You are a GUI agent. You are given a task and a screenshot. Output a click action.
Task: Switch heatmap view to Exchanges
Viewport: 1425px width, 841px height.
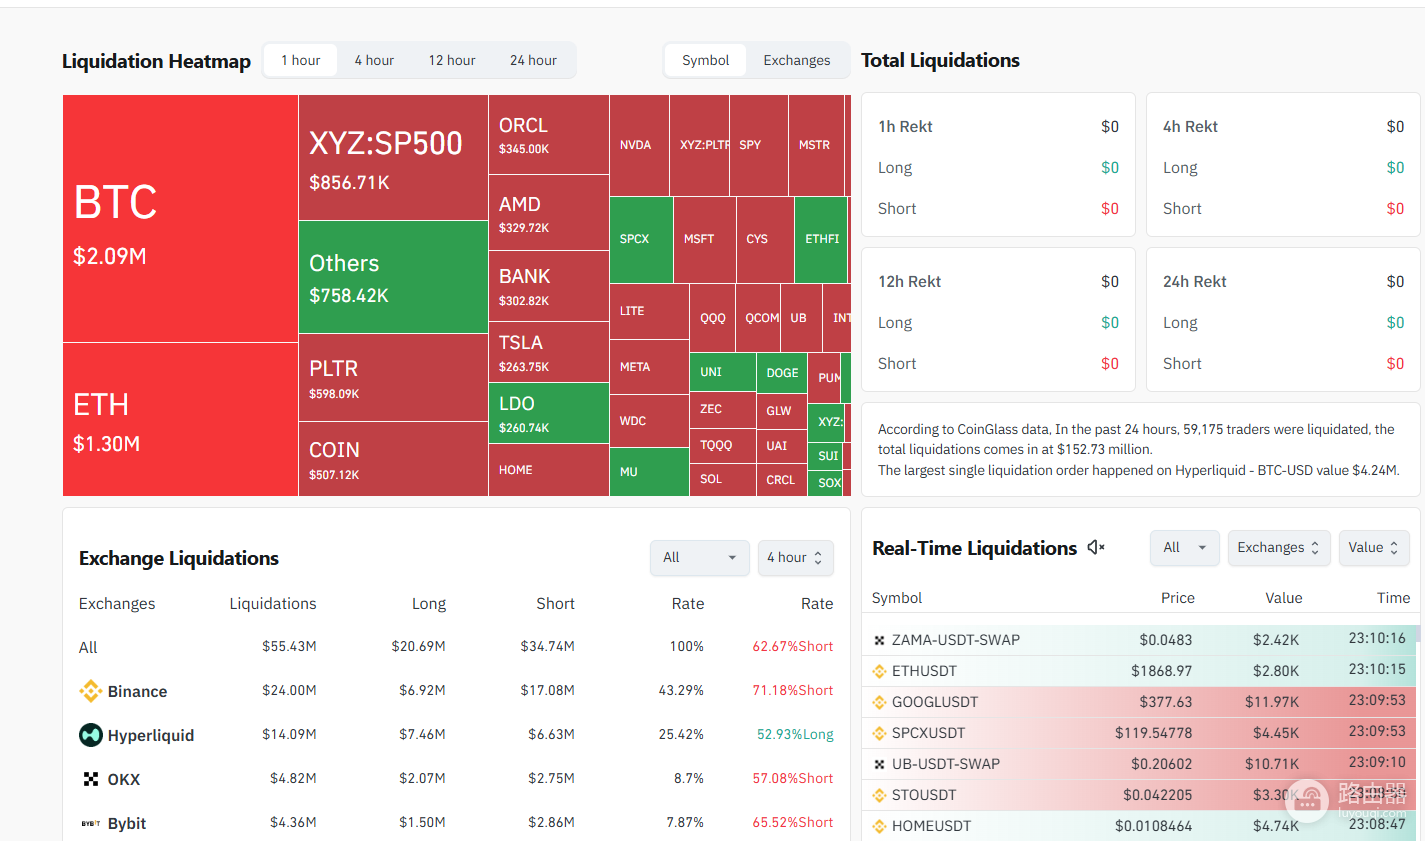point(797,60)
